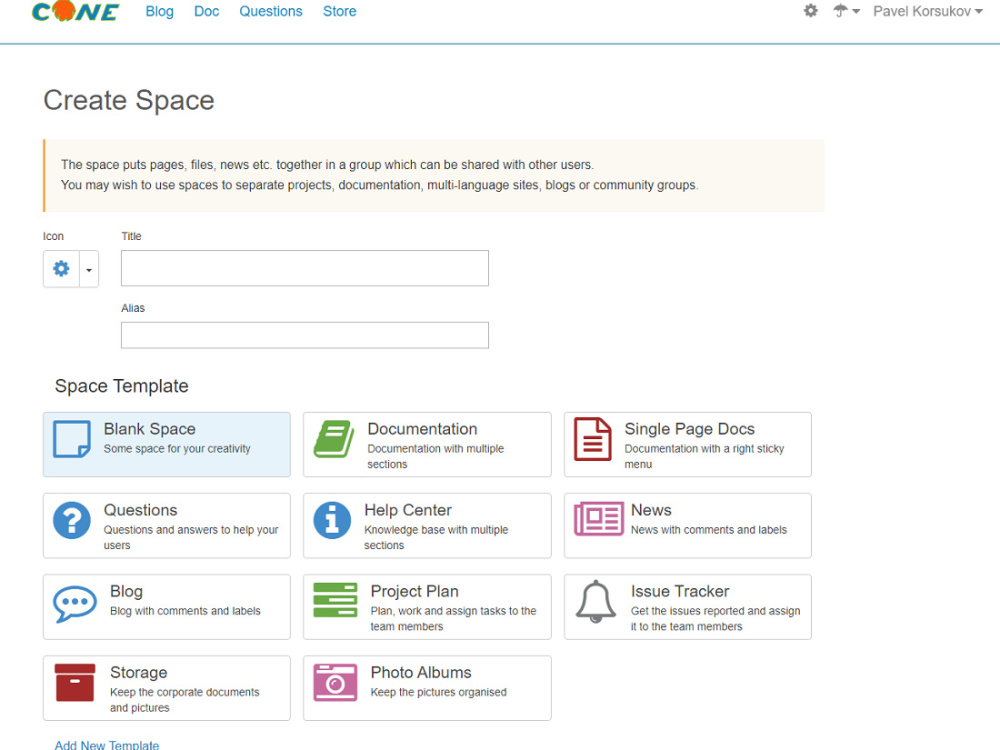The width and height of the screenshot is (1000, 750).
Task: Select the Storage red box icon
Action: pos(75,682)
